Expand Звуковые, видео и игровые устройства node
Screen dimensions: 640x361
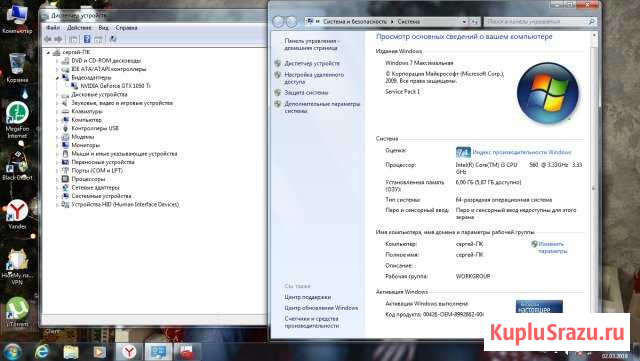[57, 103]
